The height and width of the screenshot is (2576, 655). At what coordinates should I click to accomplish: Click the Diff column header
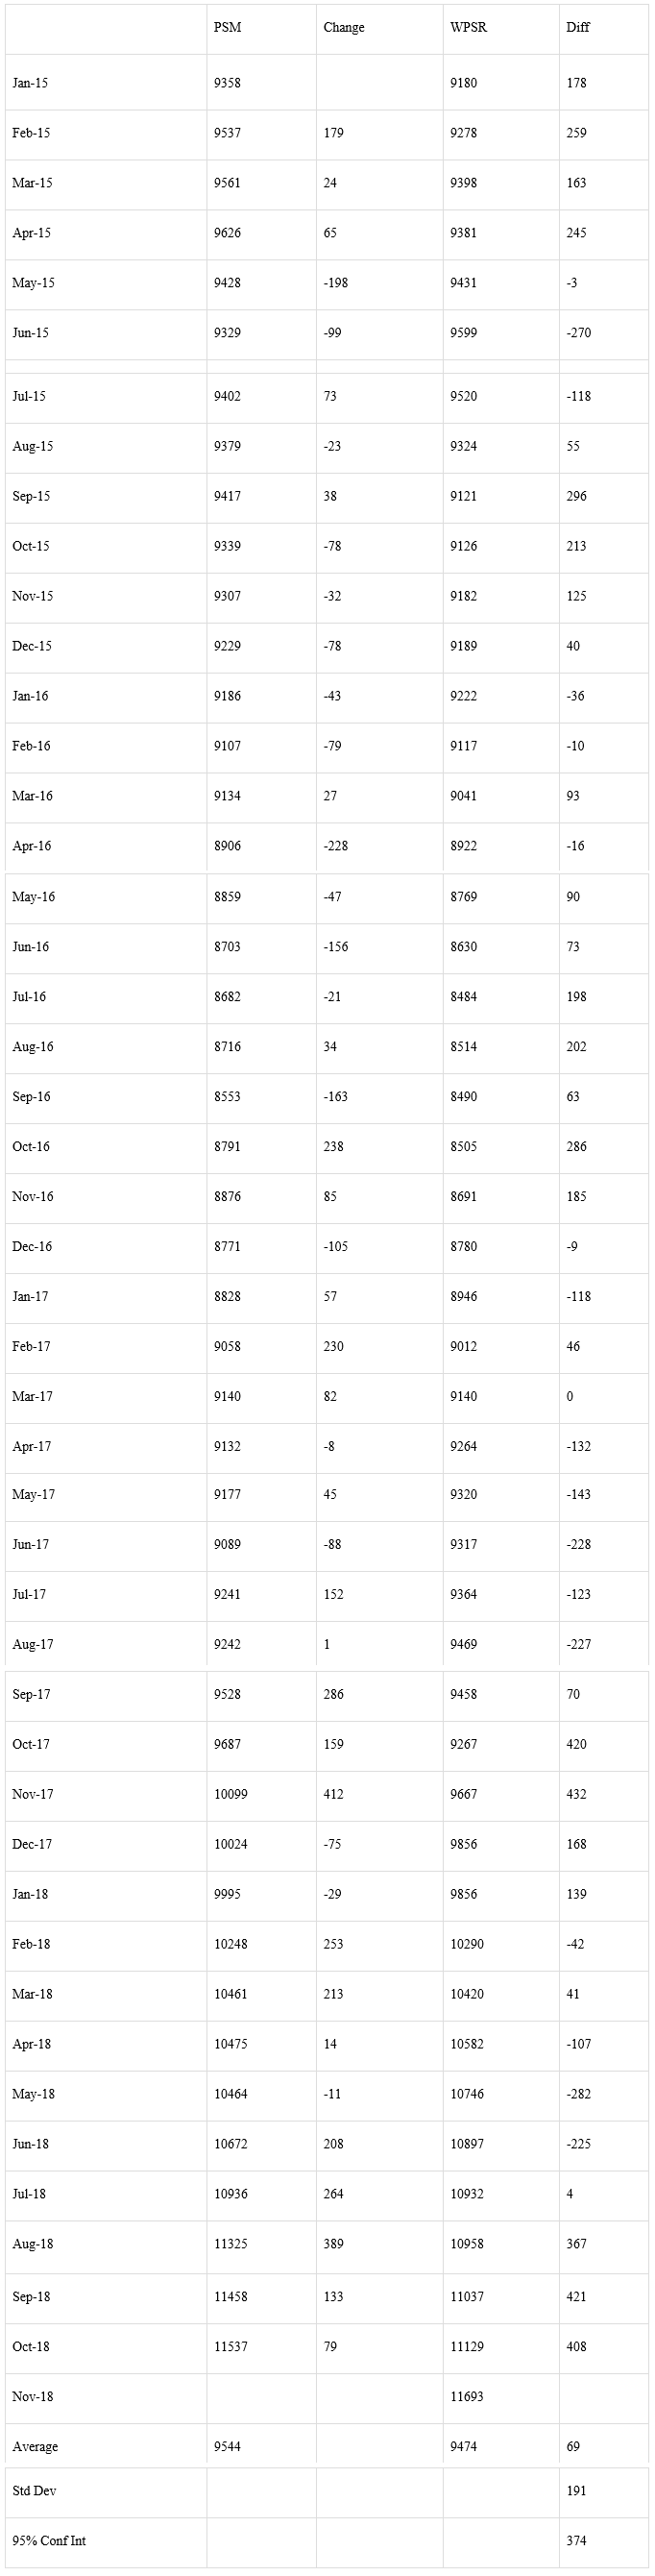pyautogui.click(x=578, y=27)
